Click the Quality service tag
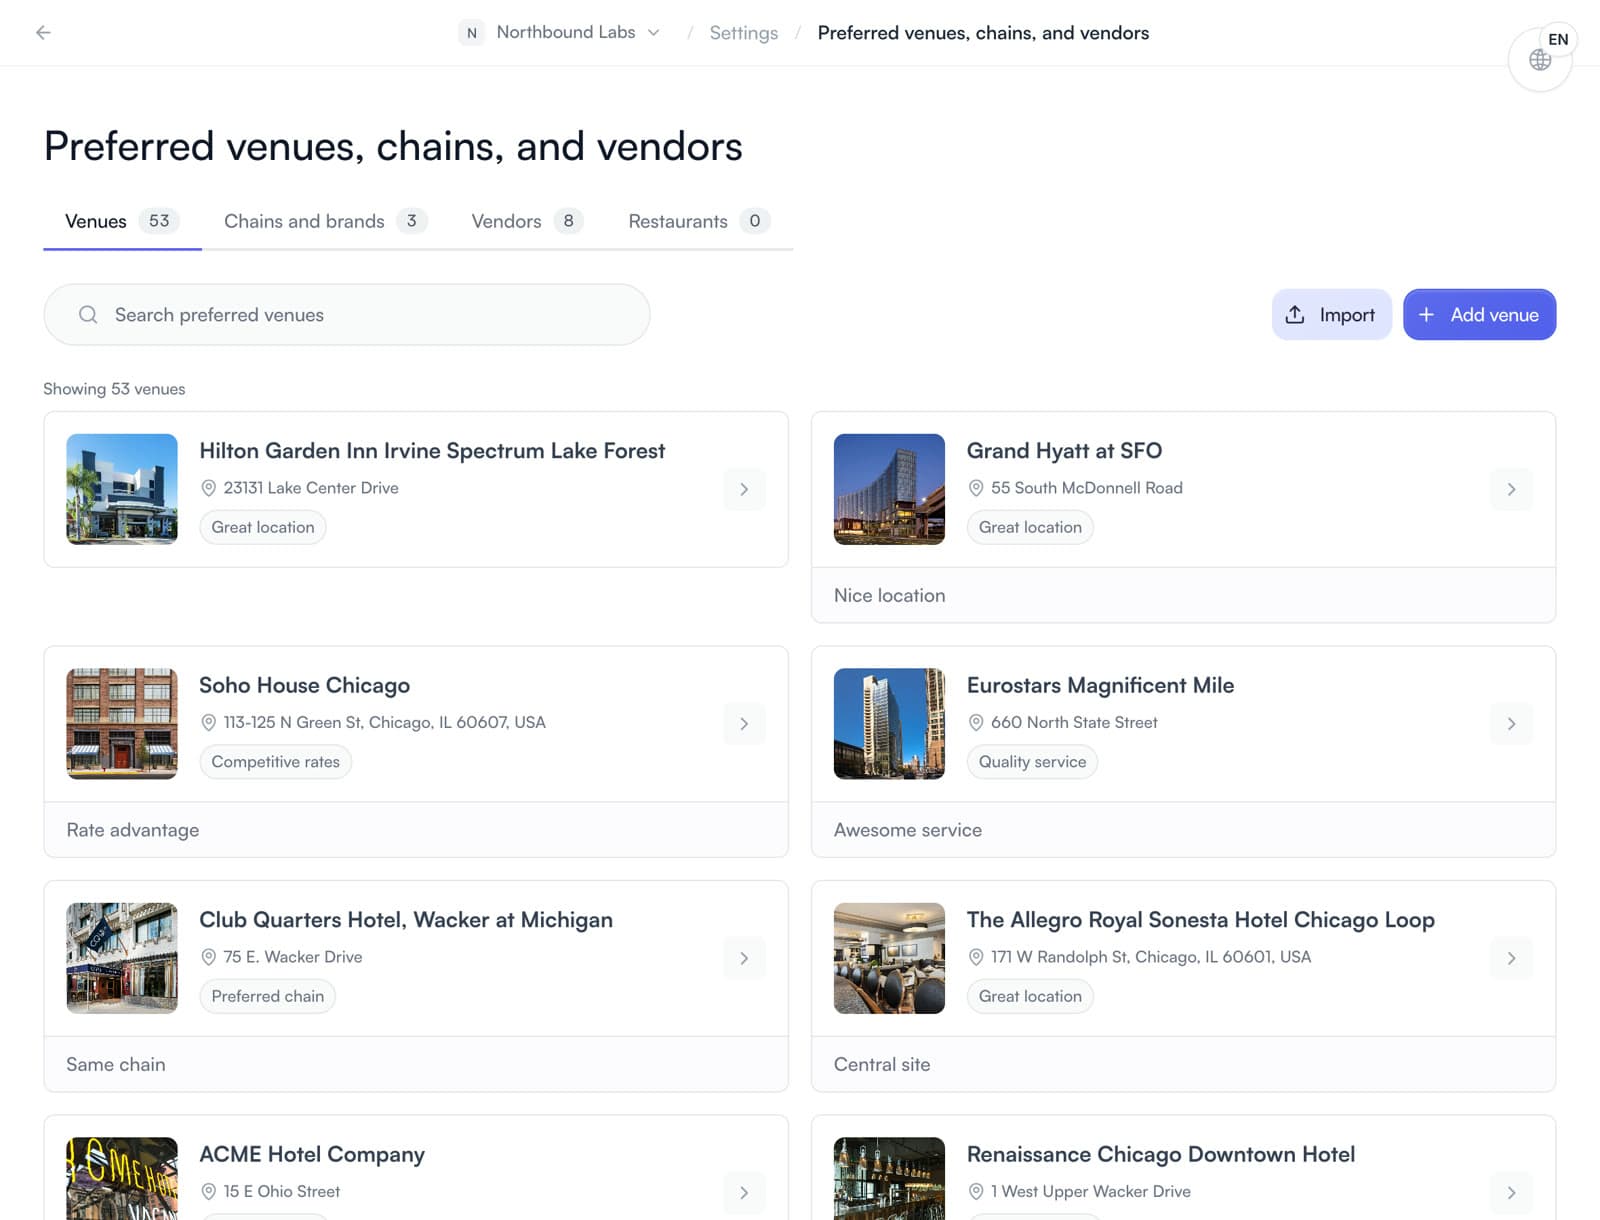1600x1220 pixels. click(x=1032, y=762)
